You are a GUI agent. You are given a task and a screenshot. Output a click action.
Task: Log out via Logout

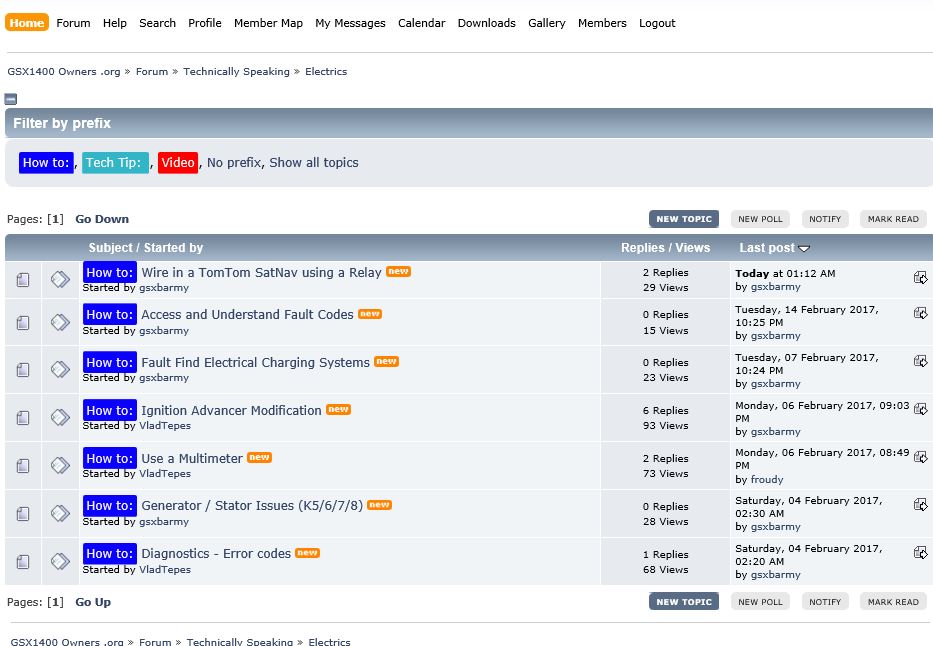[x=657, y=23]
